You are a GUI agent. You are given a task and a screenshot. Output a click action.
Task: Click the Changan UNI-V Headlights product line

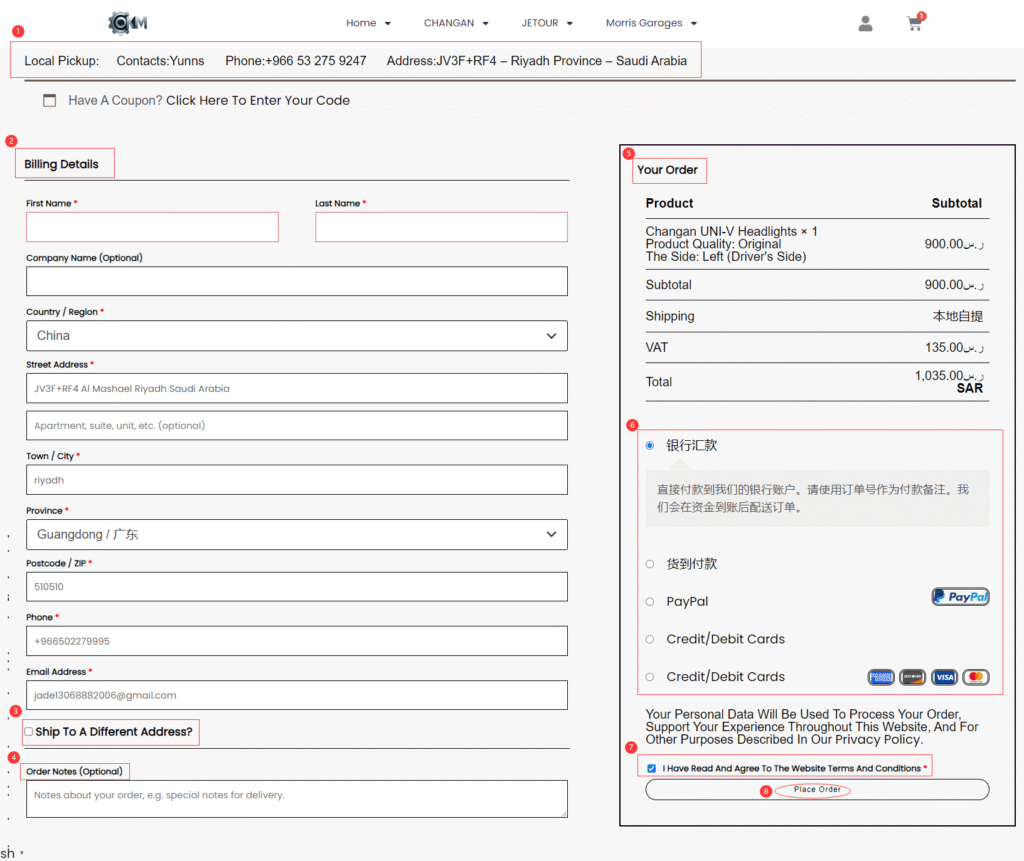731,231
